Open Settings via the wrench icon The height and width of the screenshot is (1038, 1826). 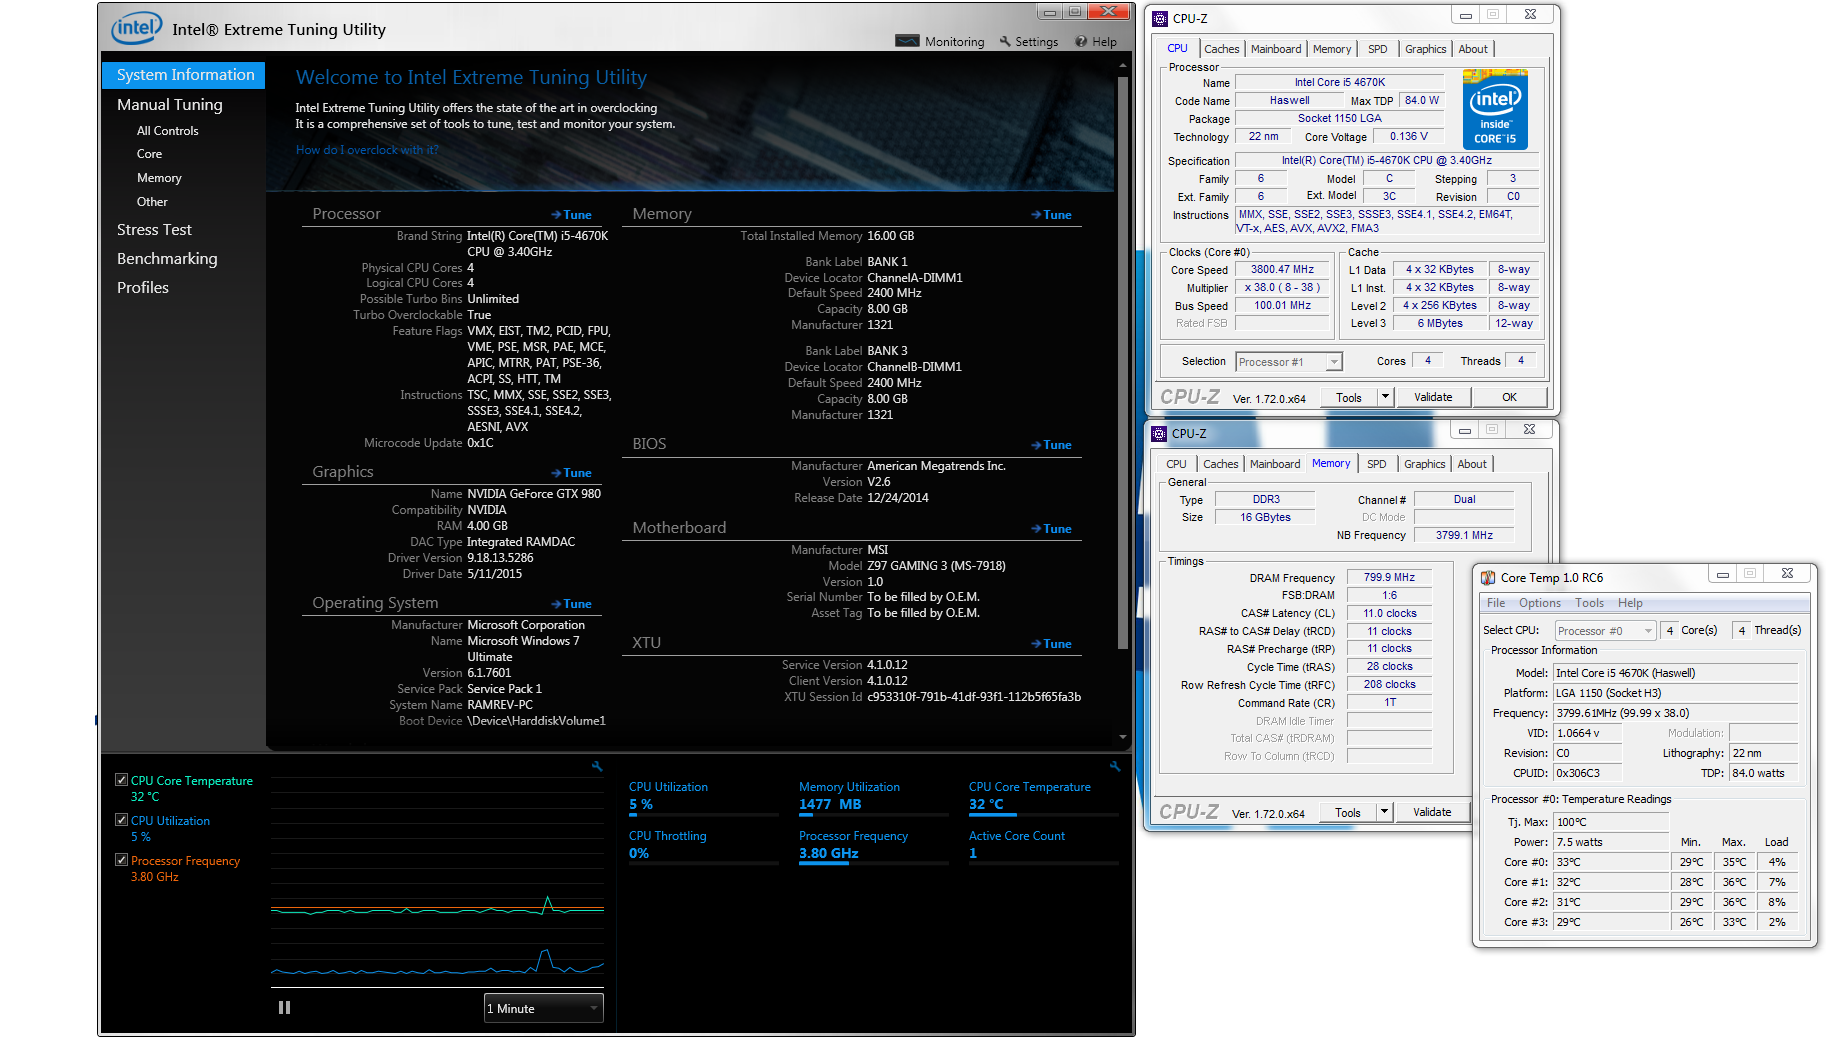point(1005,41)
